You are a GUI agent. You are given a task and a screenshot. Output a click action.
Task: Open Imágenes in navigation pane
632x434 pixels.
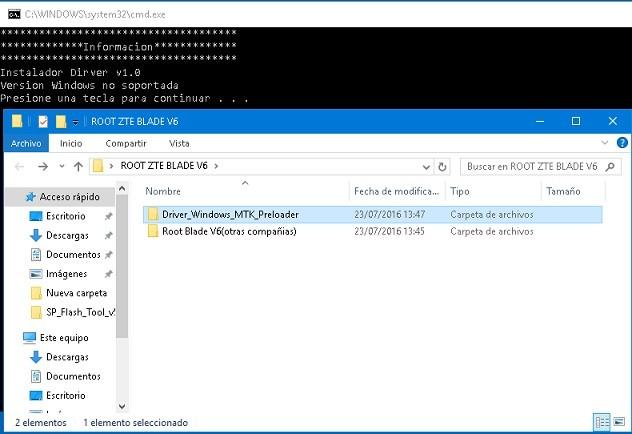tap(67, 274)
